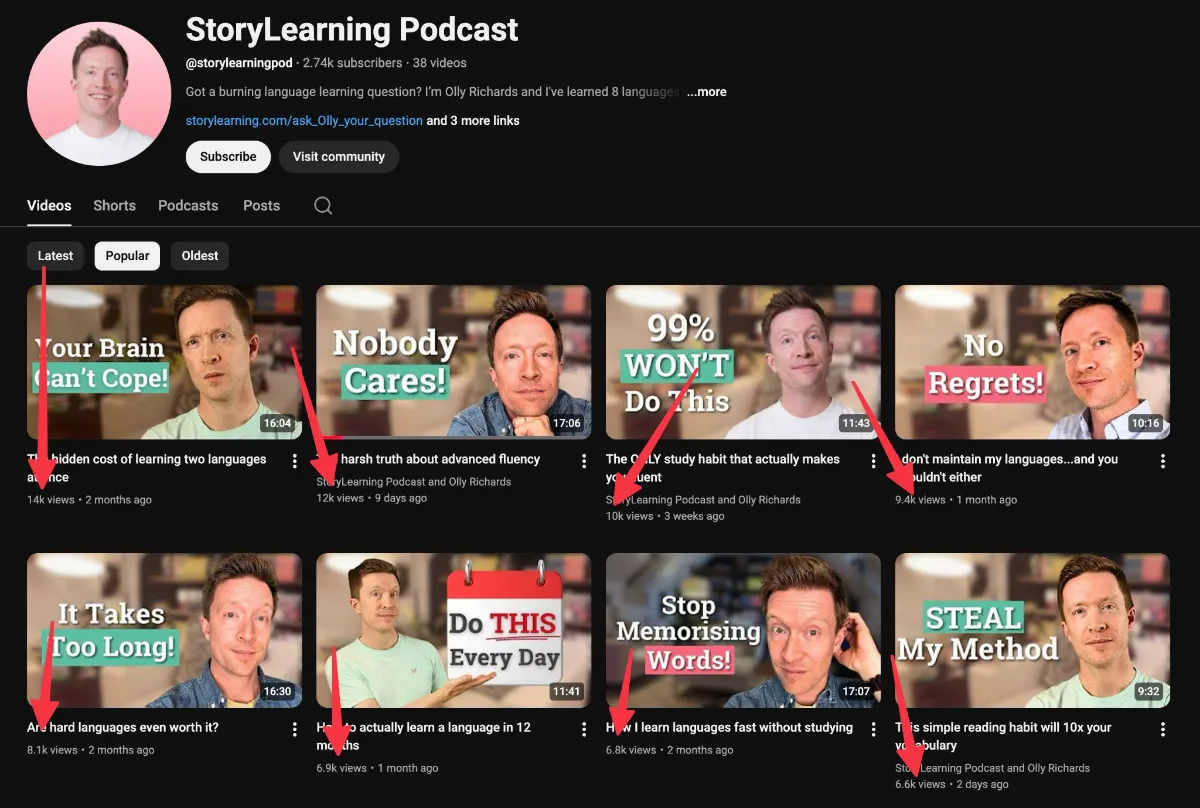The height and width of the screenshot is (808, 1200).
Task: Switch to the Shorts tab
Action: click(x=114, y=205)
